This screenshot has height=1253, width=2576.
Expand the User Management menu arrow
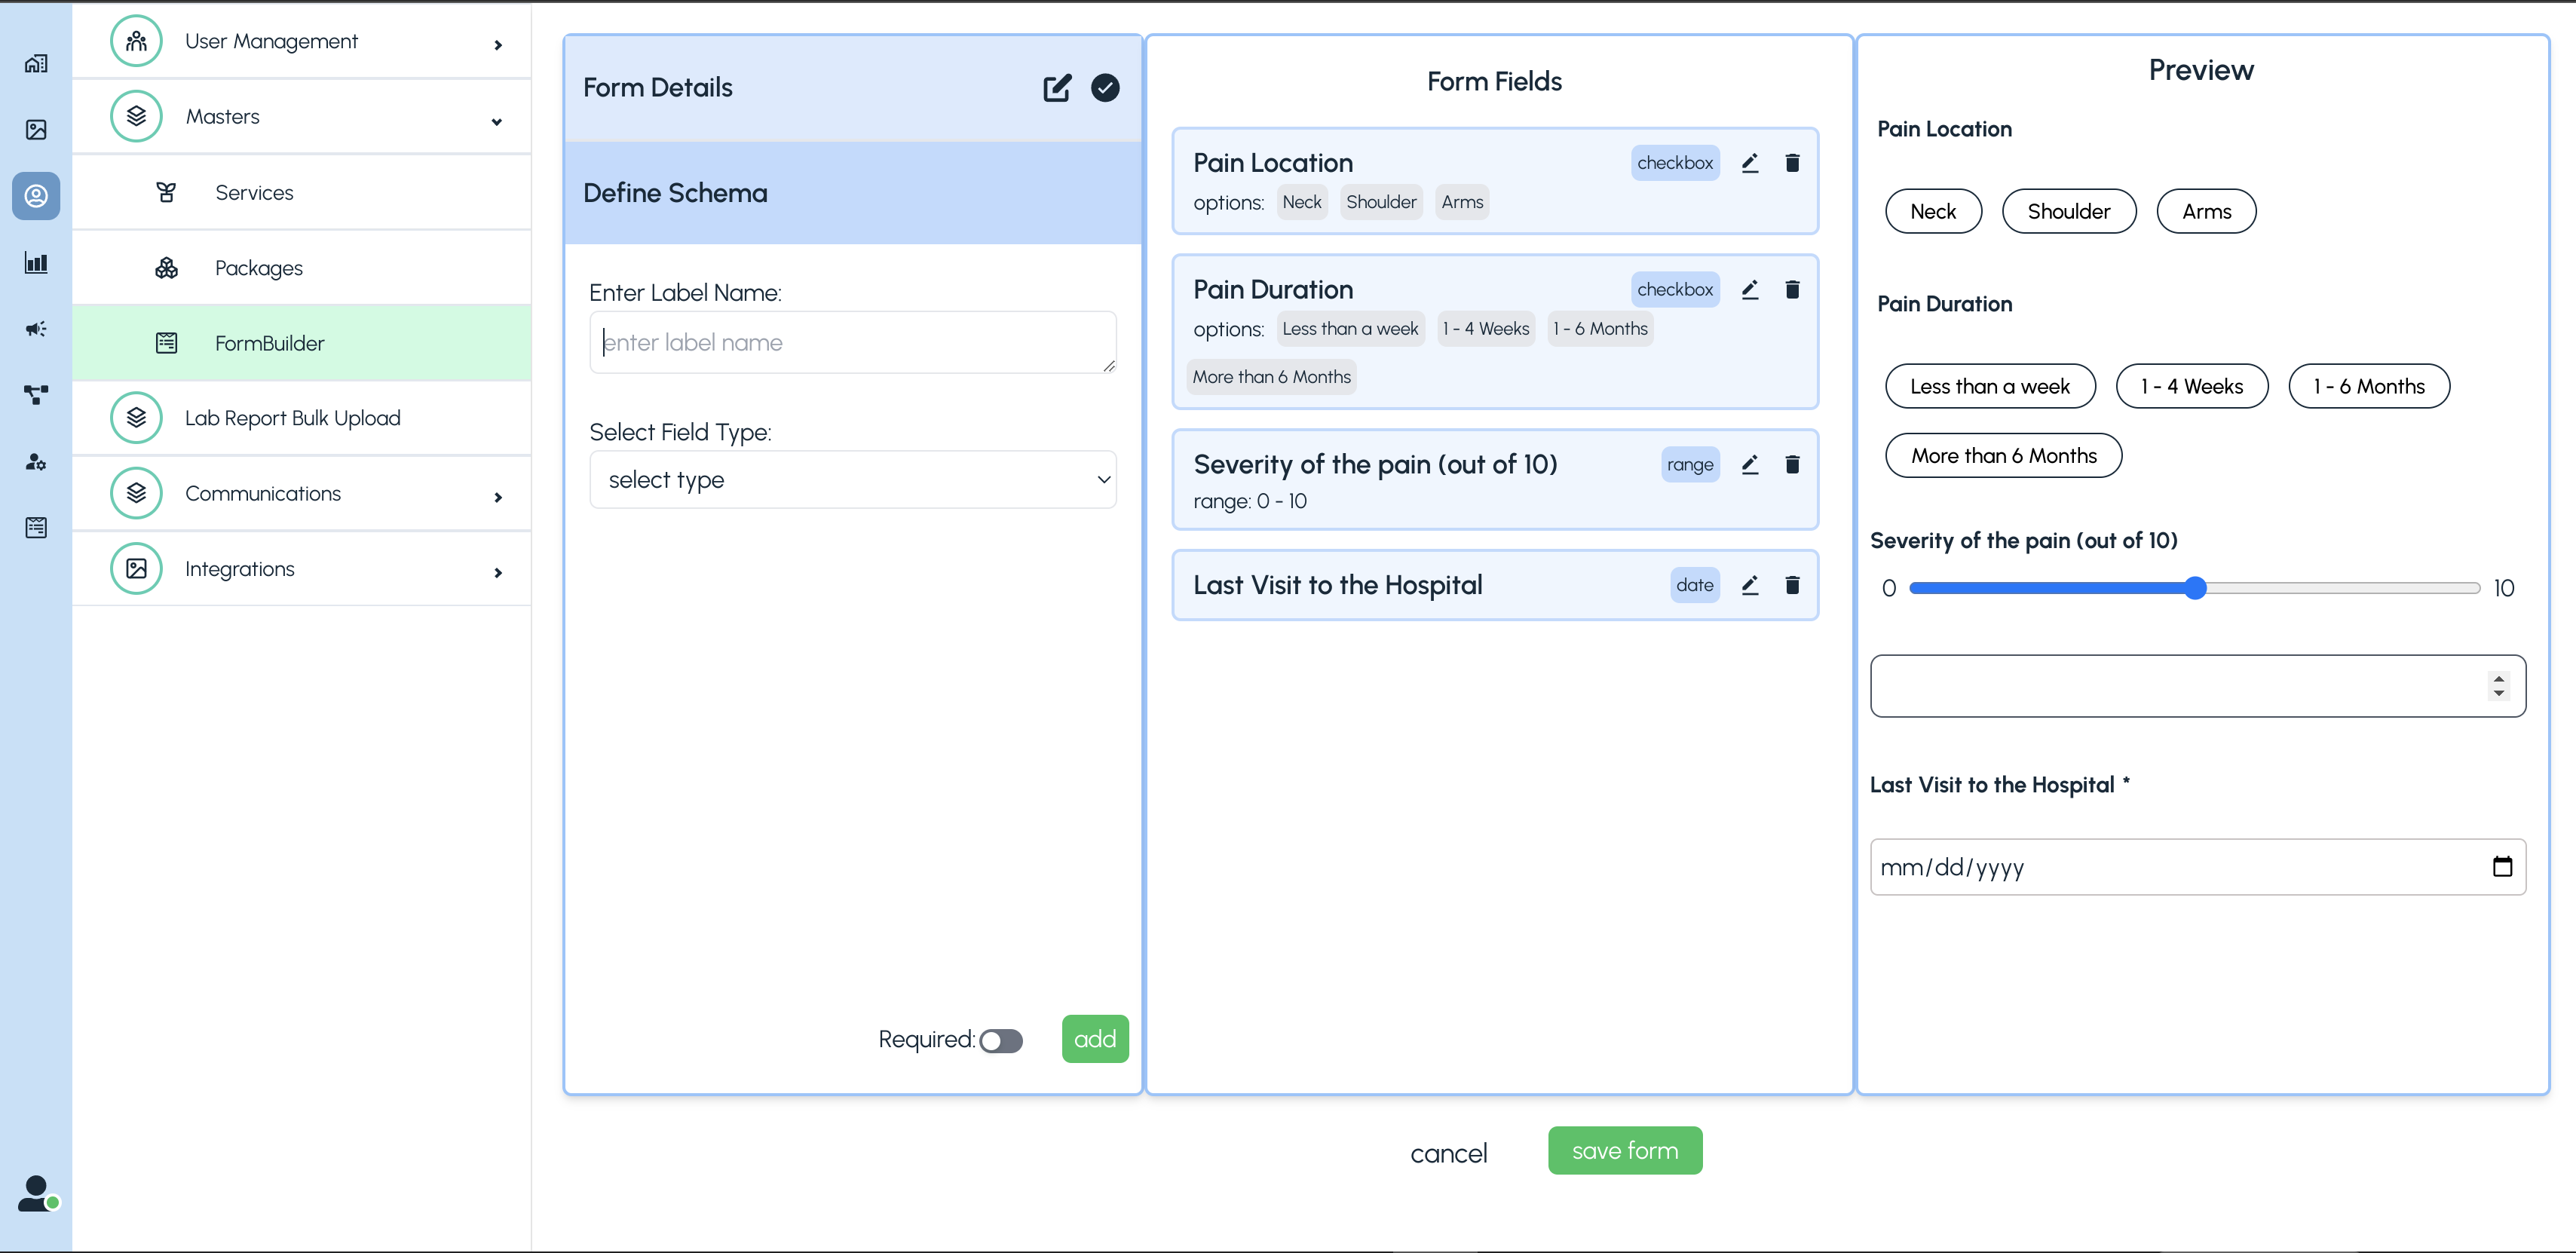(498, 45)
